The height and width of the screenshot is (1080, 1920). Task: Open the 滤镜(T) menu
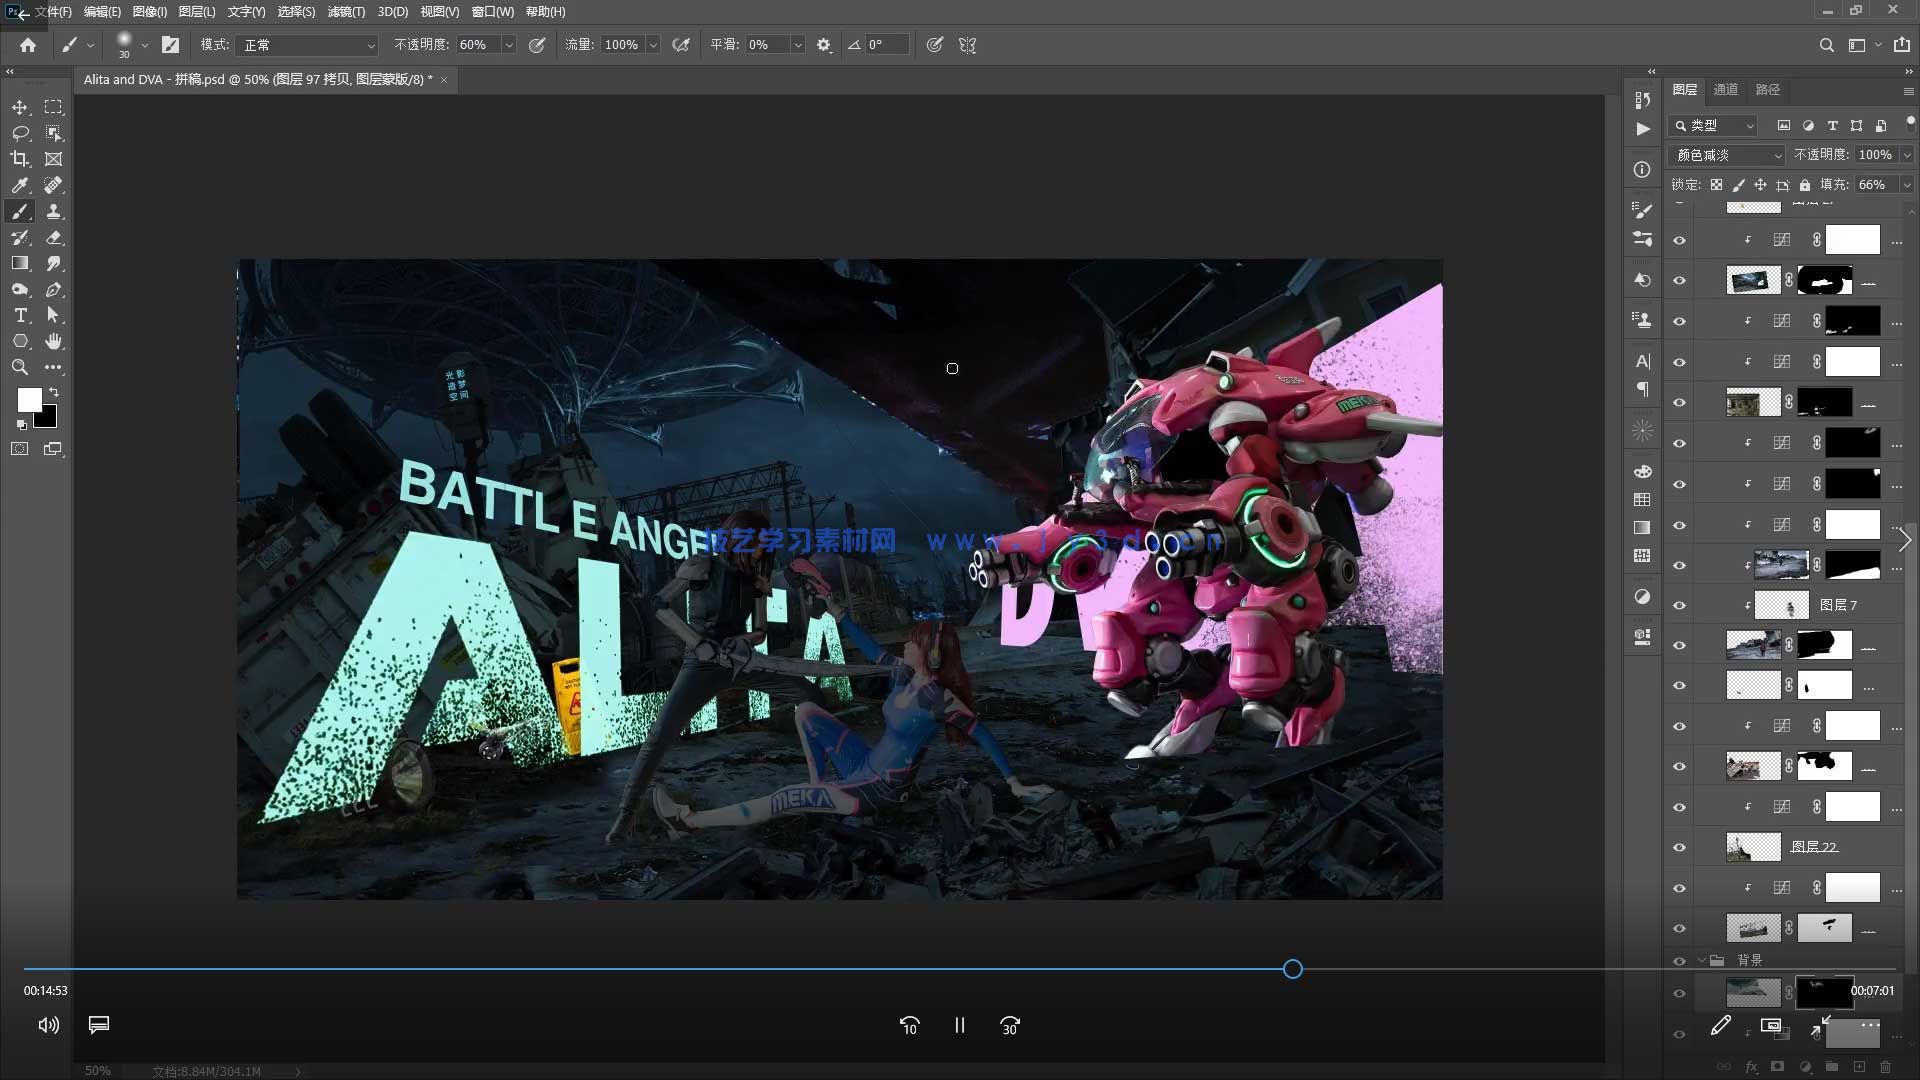click(x=346, y=12)
